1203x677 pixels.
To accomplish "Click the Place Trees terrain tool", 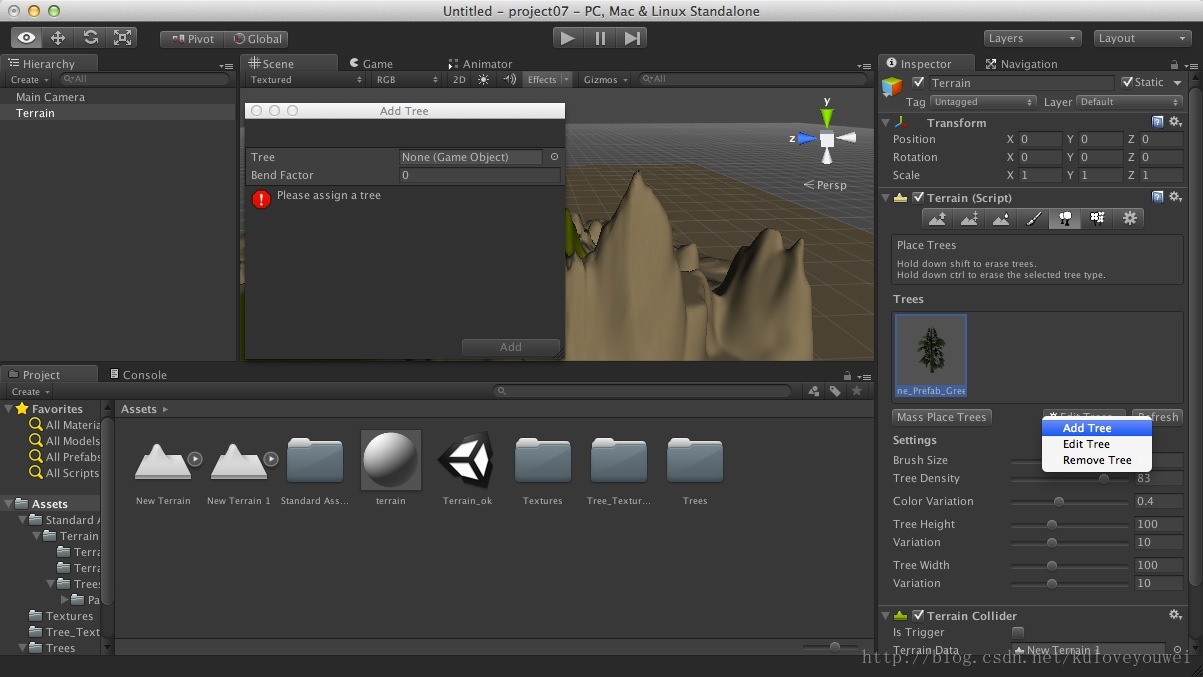I will click(1065, 218).
